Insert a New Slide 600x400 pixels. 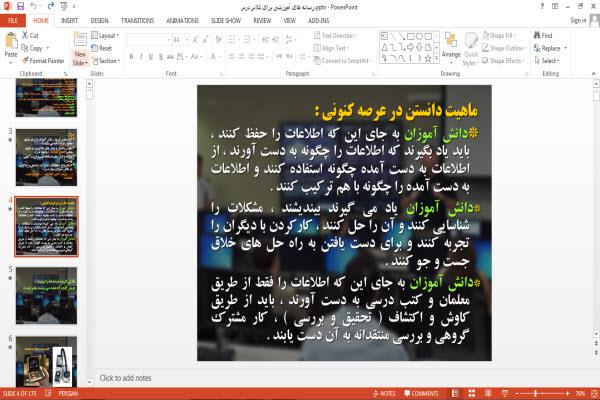pos(80,48)
